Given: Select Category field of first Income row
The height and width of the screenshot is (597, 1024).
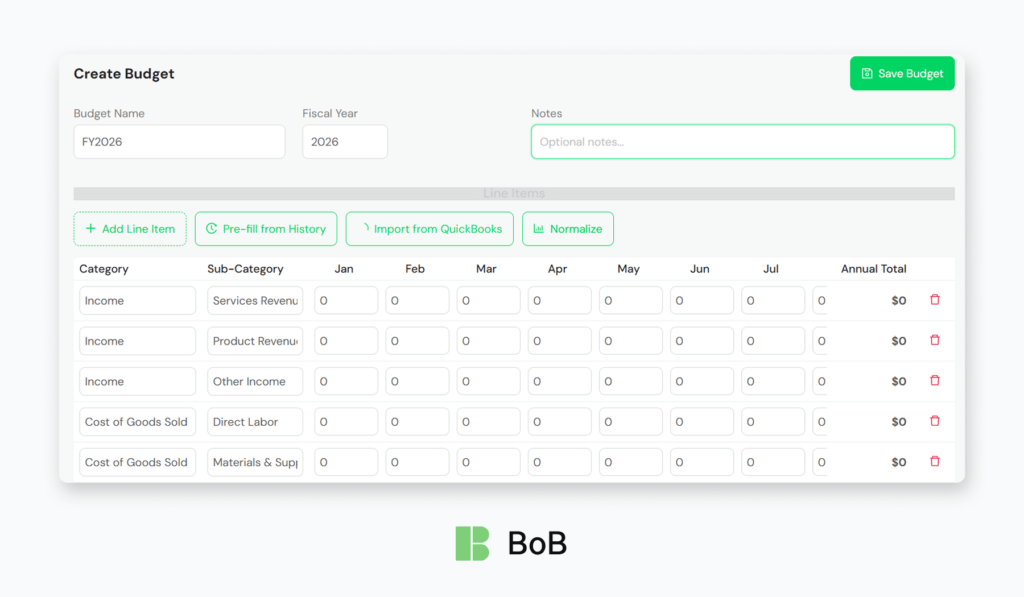Looking at the screenshot, I should coord(138,301).
